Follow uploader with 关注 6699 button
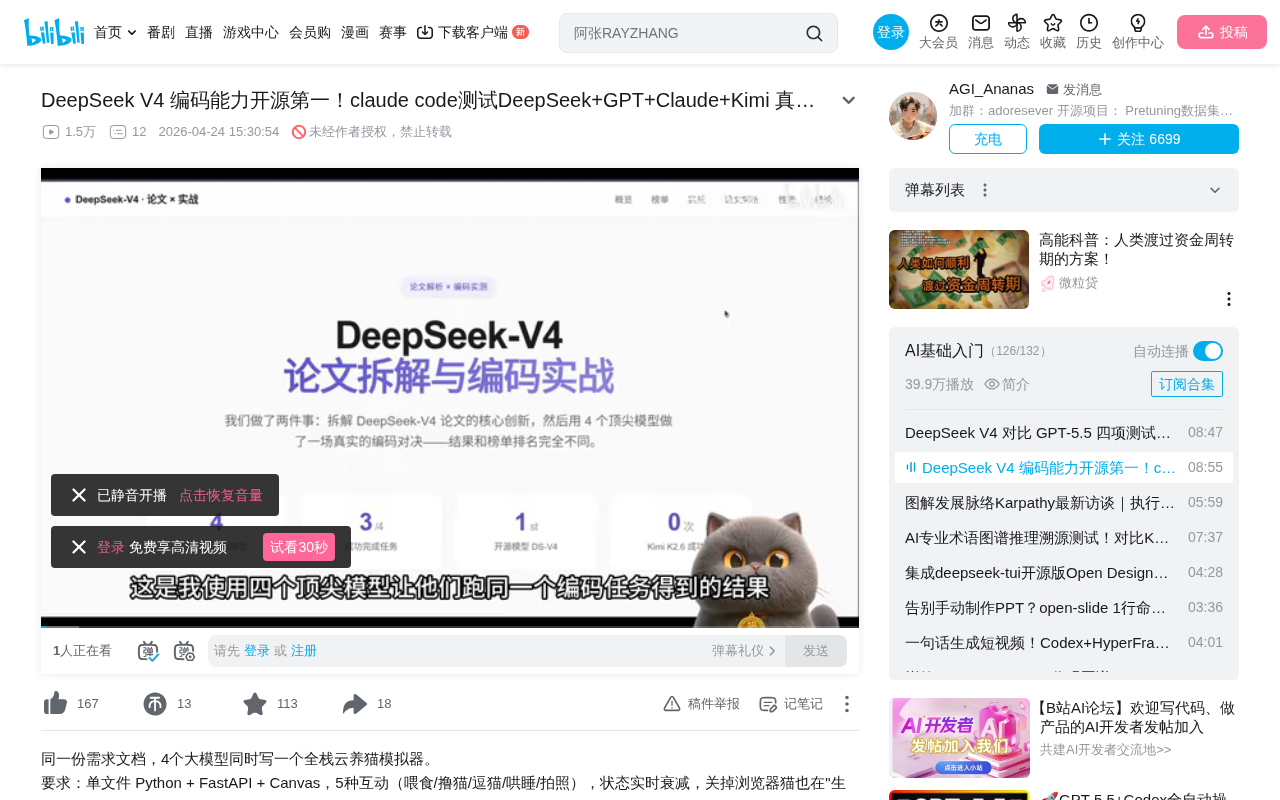1280x800 pixels. pyautogui.click(x=1139, y=139)
